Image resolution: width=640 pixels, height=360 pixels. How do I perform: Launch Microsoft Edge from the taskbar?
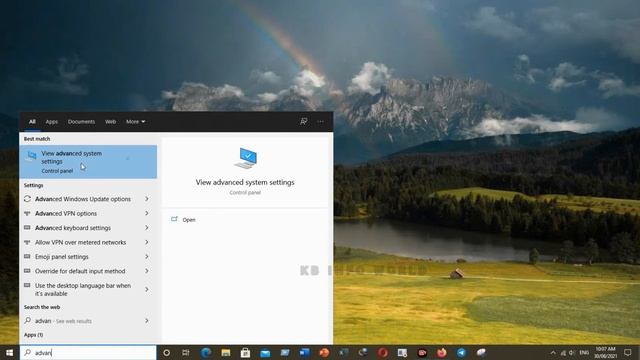(x=206, y=352)
